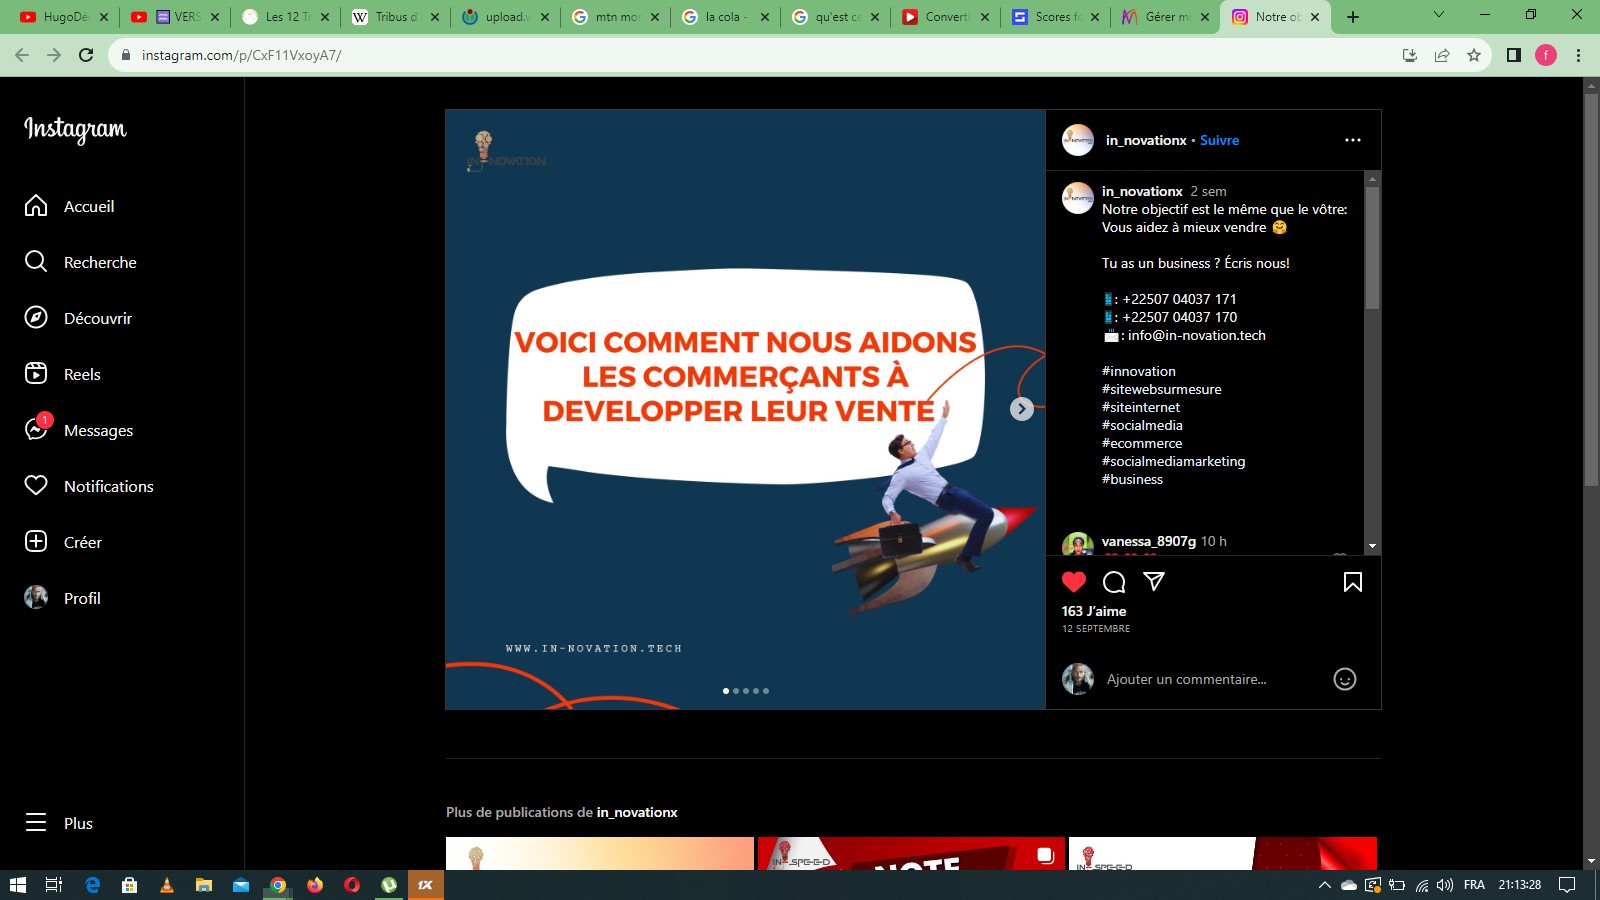Viewport: 1600px width, 900px height.
Task: Open the #ecommerce hashtag link
Action: coord(1142,443)
